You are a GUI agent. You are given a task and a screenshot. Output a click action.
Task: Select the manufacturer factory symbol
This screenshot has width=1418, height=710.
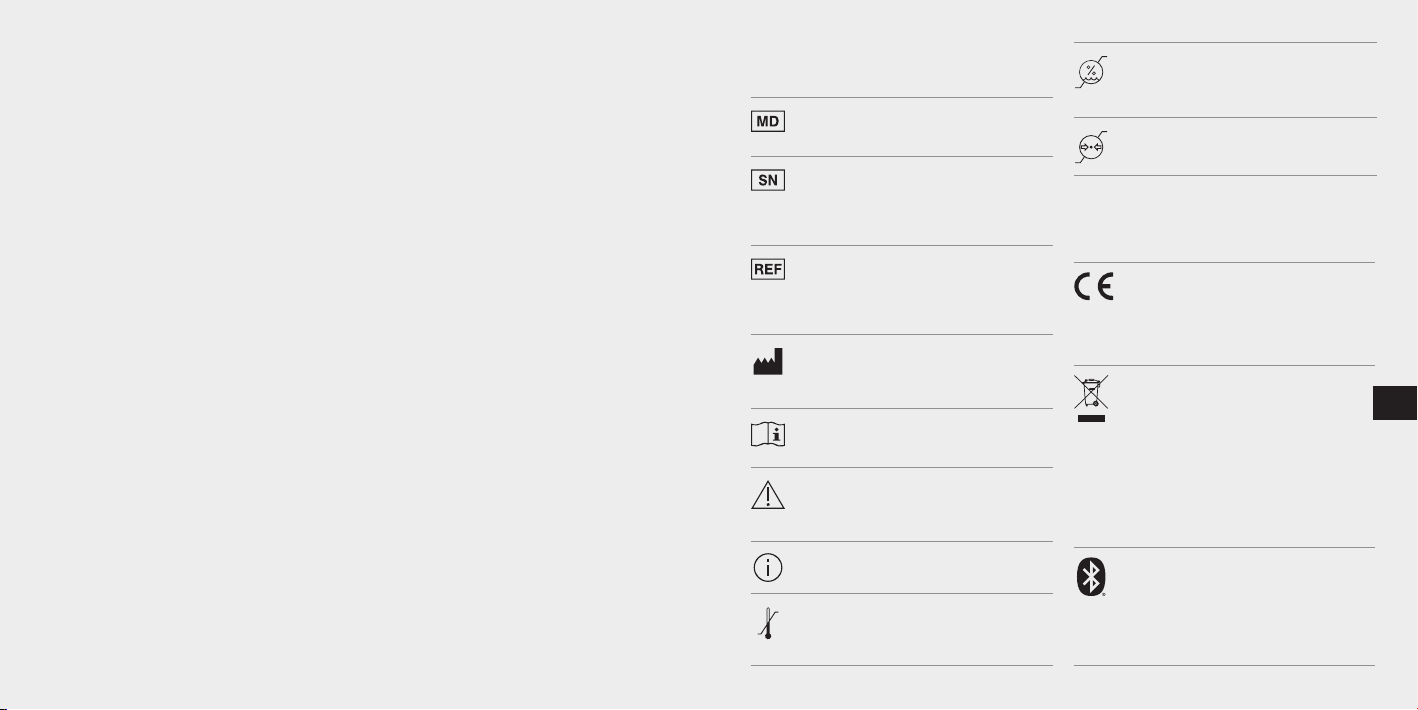tap(768, 362)
